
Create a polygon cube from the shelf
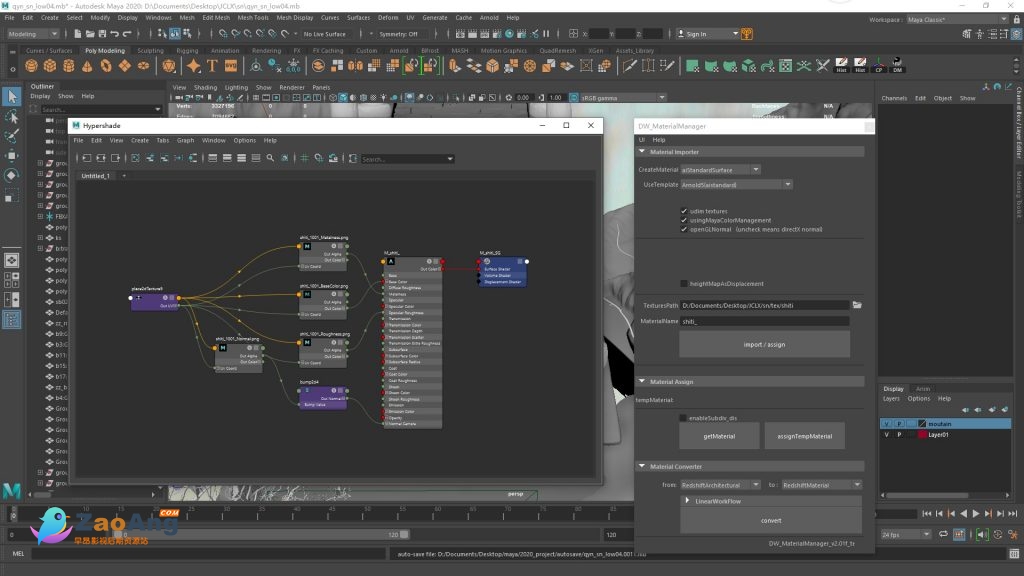click(x=50, y=66)
